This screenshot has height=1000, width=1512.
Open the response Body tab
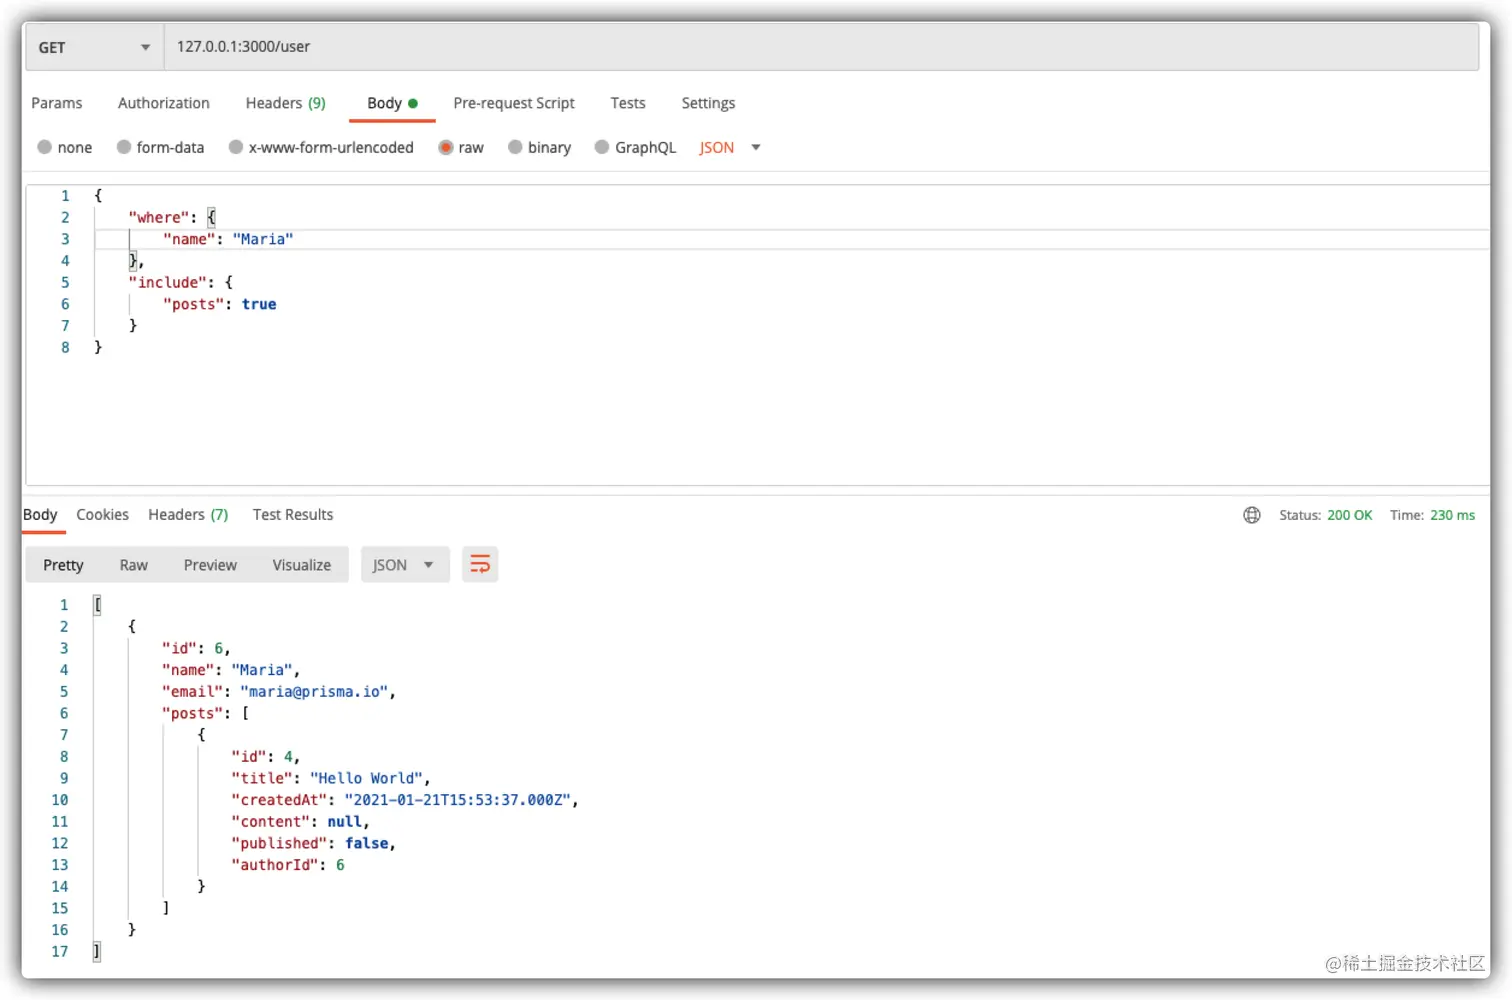(40, 514)
